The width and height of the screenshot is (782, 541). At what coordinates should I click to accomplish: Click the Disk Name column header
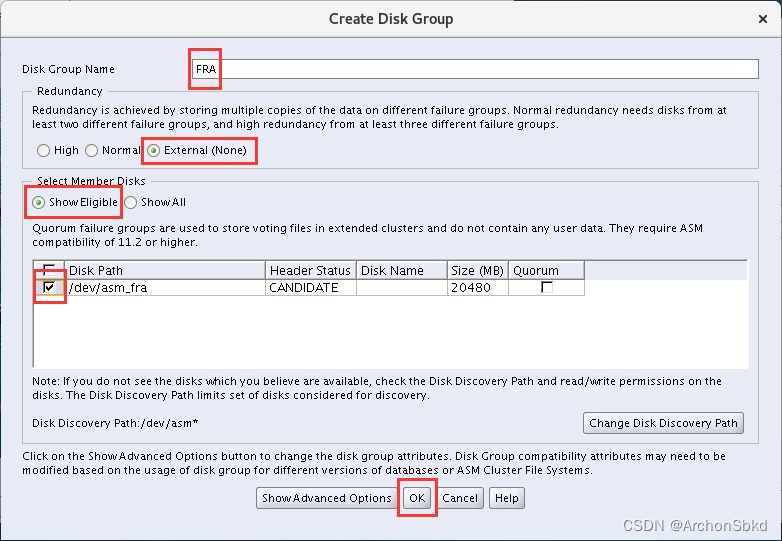[x=402, y=270]
